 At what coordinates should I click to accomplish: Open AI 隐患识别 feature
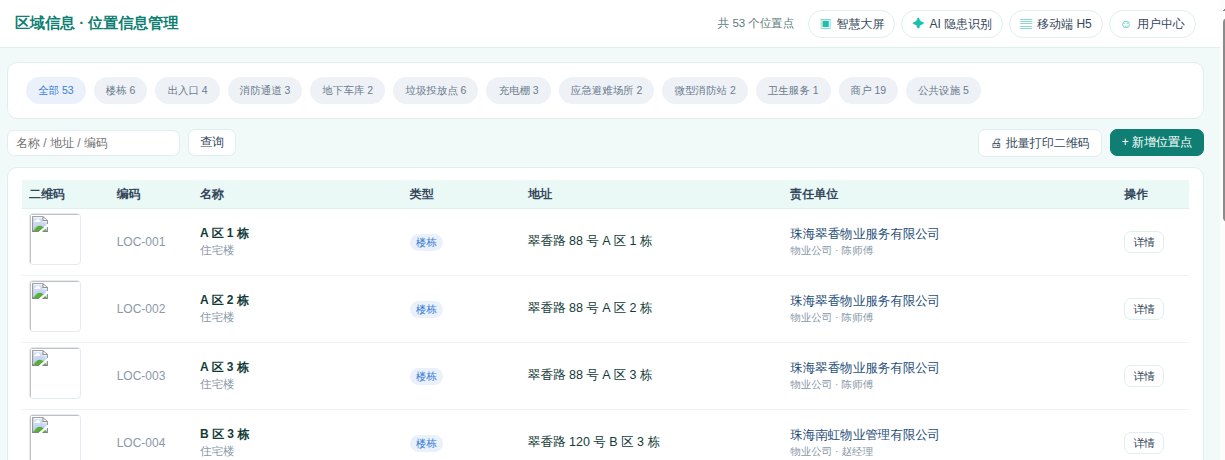[952, 24]
